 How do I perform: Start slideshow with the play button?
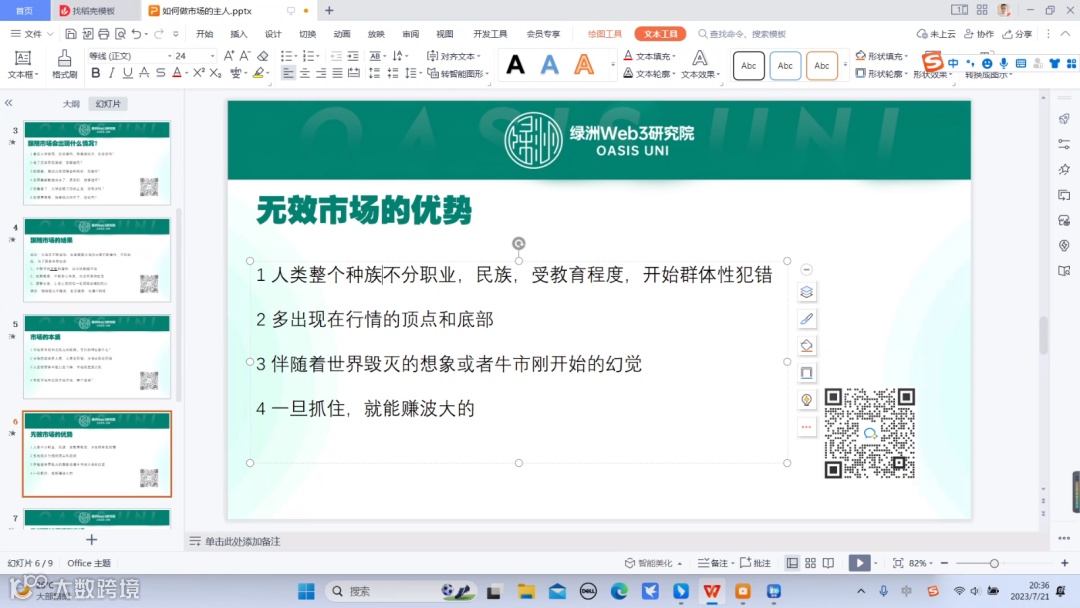[859, 563]
